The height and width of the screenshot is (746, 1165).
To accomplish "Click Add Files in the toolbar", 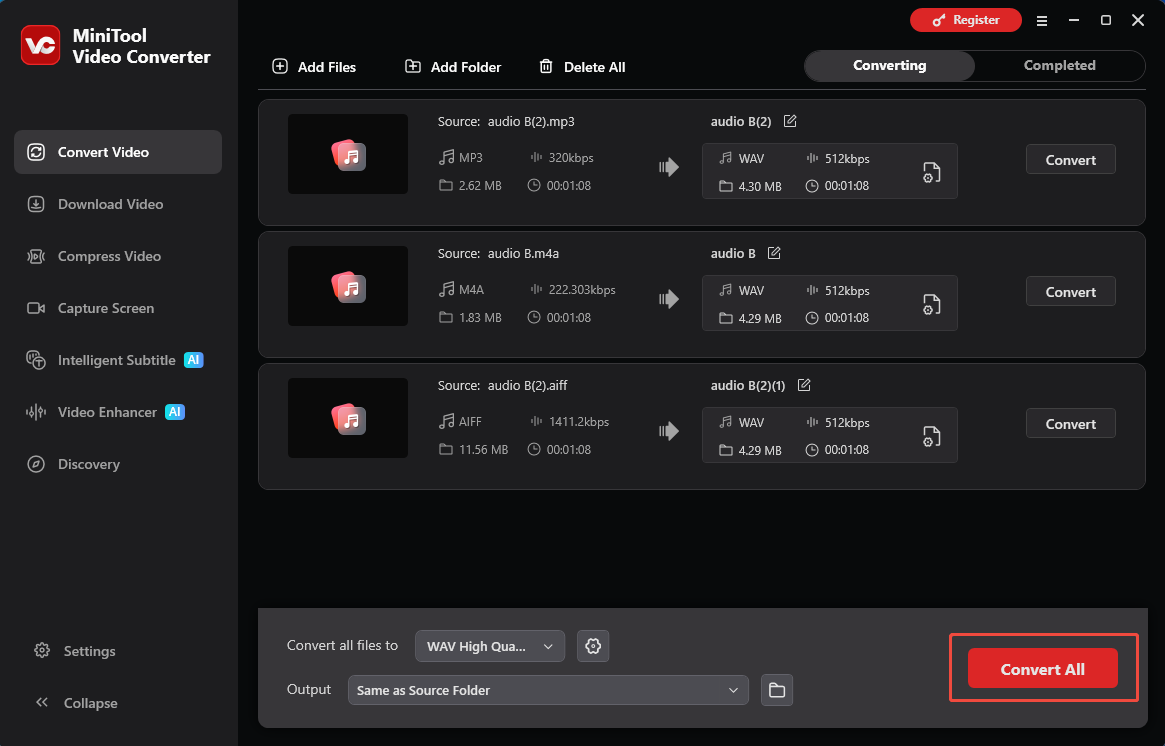I will (x=314, y=67).
